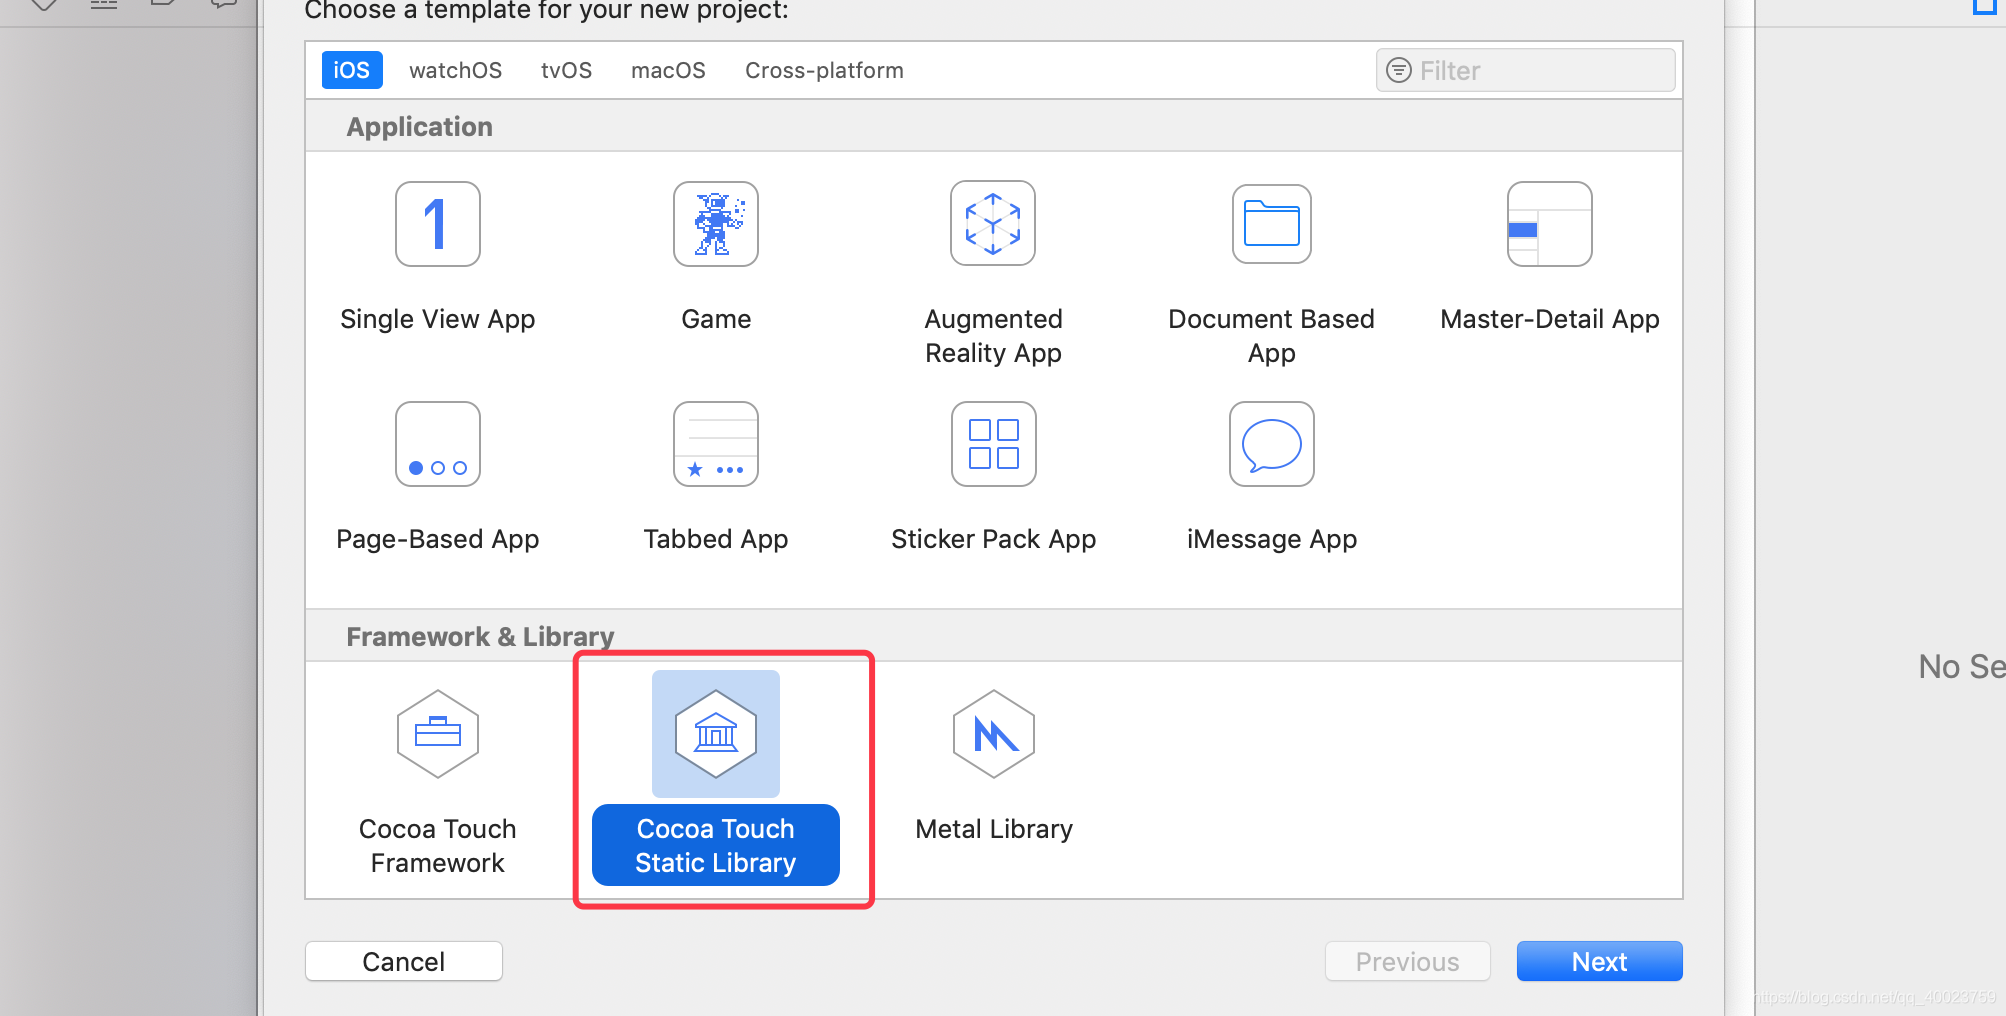This screenshot has width=2006, height=1016.
Task: Choose the Game template icon
Action: pos(716,224)
